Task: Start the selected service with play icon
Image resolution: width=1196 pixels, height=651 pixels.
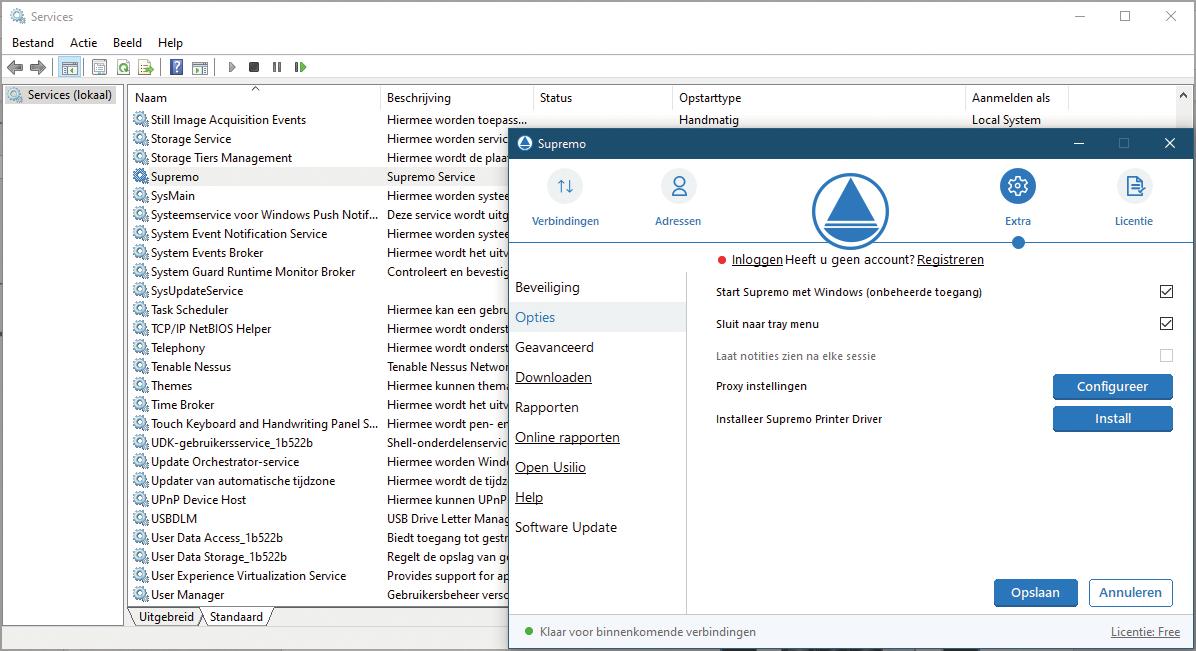Action: [232, 67]
